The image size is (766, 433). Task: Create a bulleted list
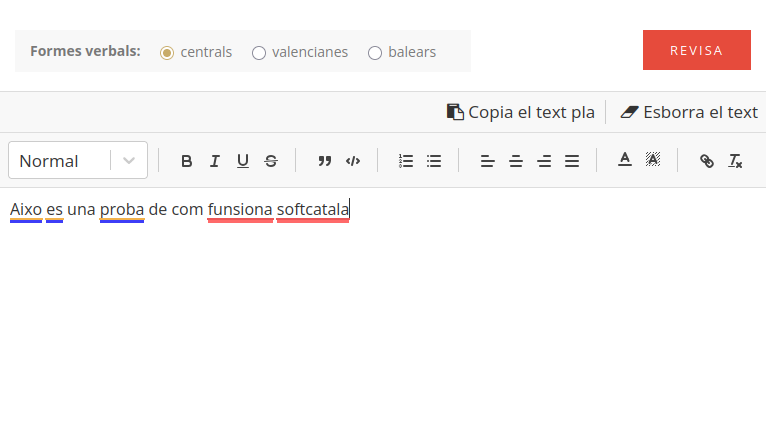click(x=434, y=161)
